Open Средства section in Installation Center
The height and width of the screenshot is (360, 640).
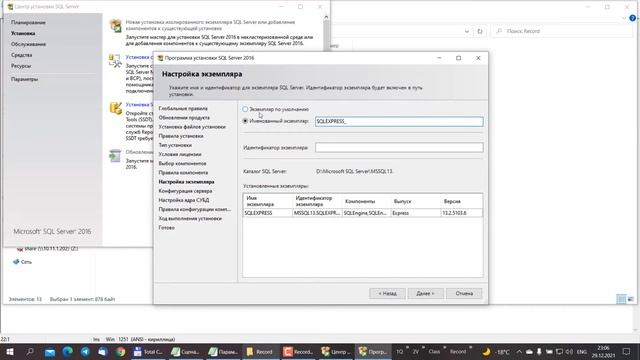(x=21, y=55)
